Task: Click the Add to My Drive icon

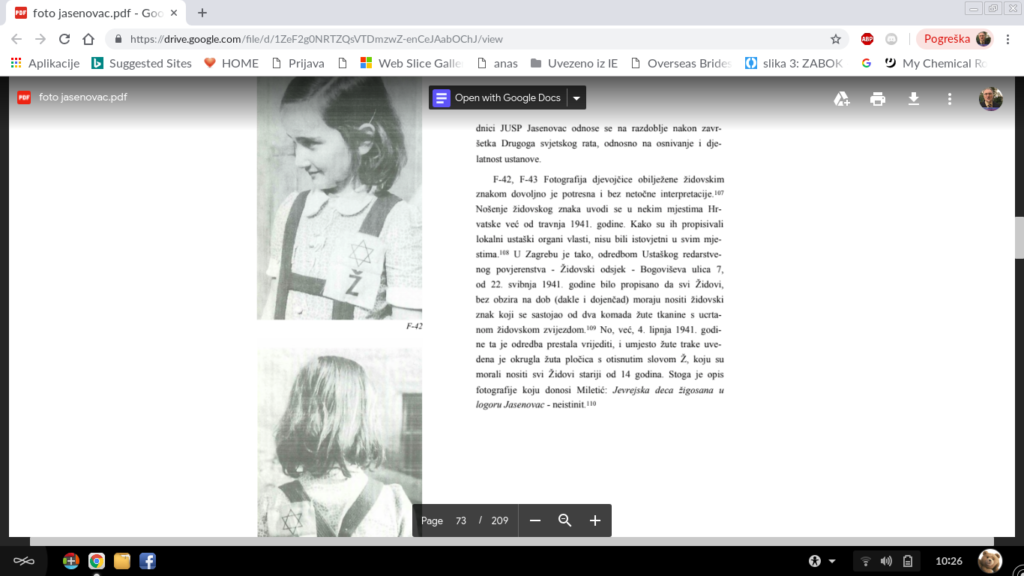Action: coord(842,98)
